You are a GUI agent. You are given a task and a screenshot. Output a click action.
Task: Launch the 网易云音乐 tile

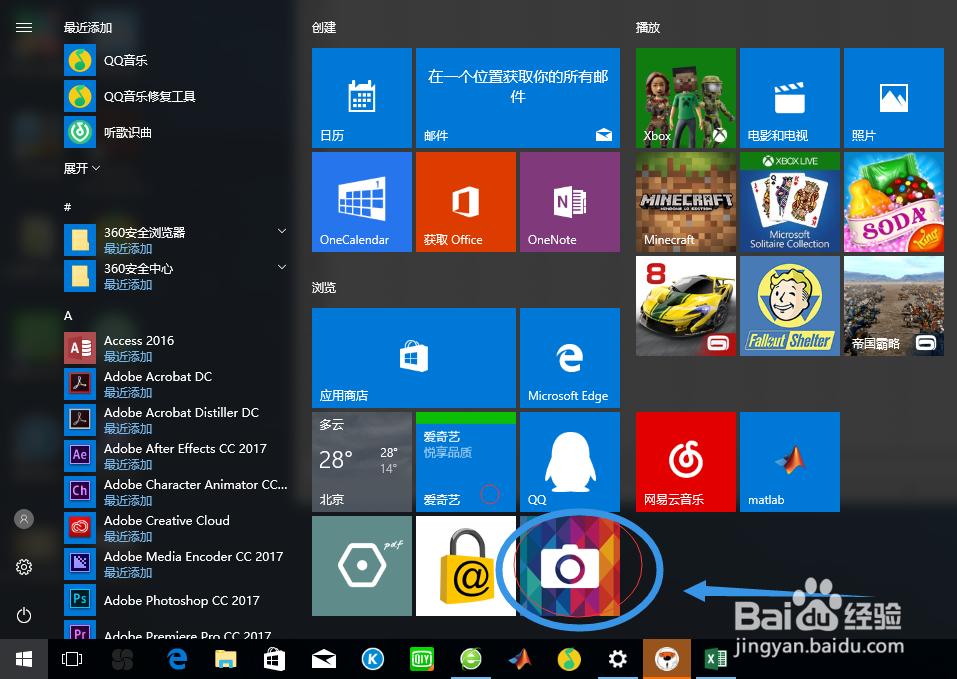coord(686,462)
